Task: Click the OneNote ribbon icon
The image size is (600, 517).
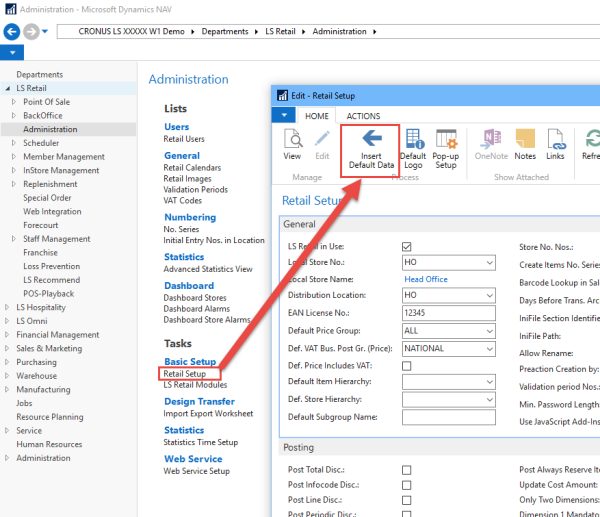Action: [x=491, y=140]
